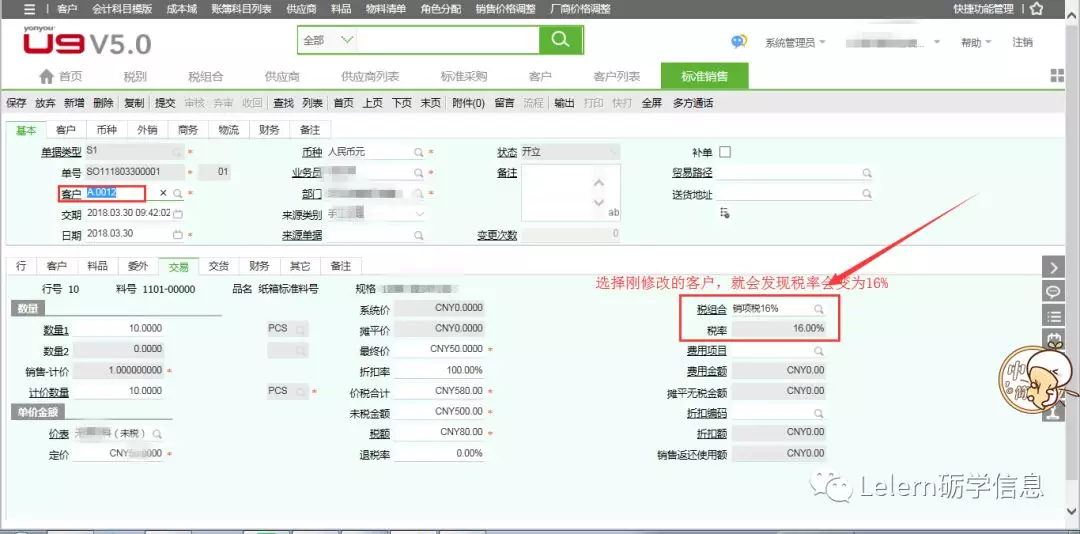Clear the 客户 field with X icon
Screen dimensions: 1080x534
[x=163, y=194]
